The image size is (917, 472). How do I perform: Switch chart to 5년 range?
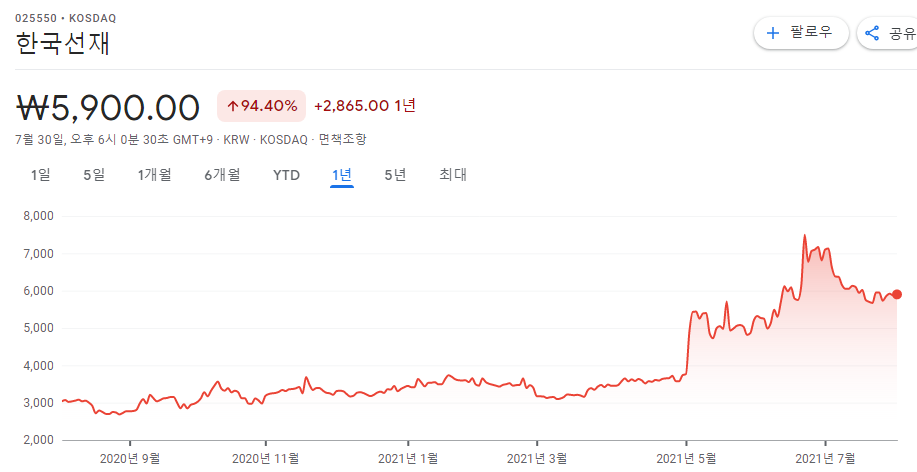pyautogui.click(x=395, y=175)
